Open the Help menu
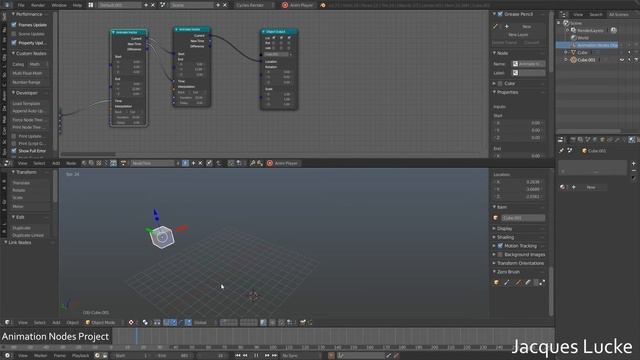640x360 pixels. coord(77,5)
